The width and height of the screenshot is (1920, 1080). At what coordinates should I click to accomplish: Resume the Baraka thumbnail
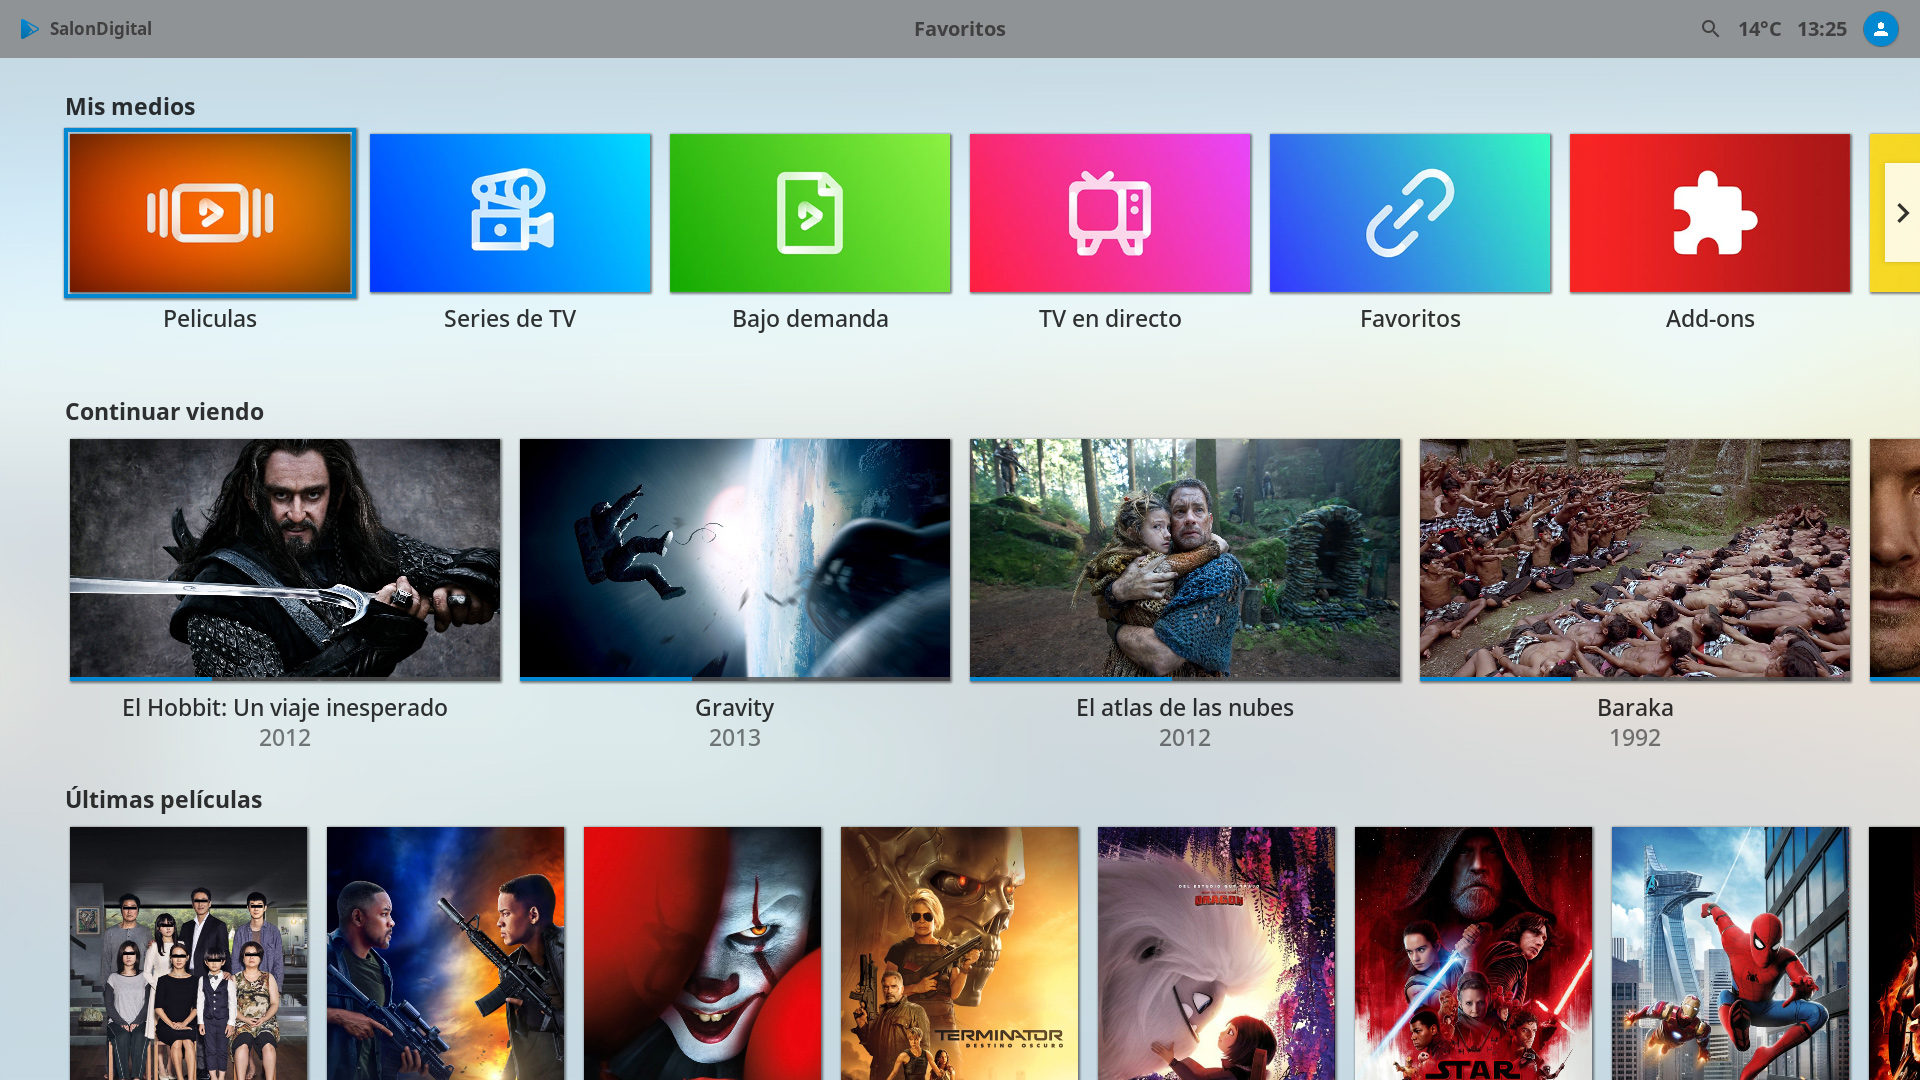(x=1635, y=558)
